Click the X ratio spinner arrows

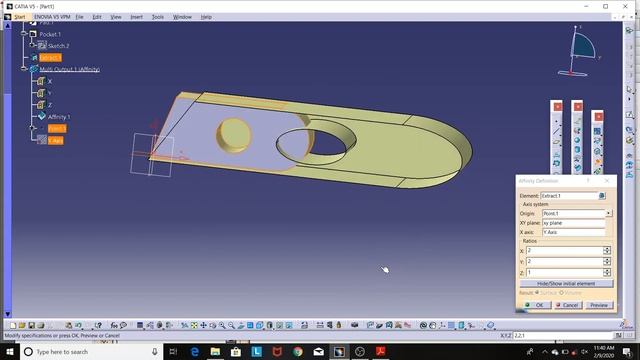(607, 250)
